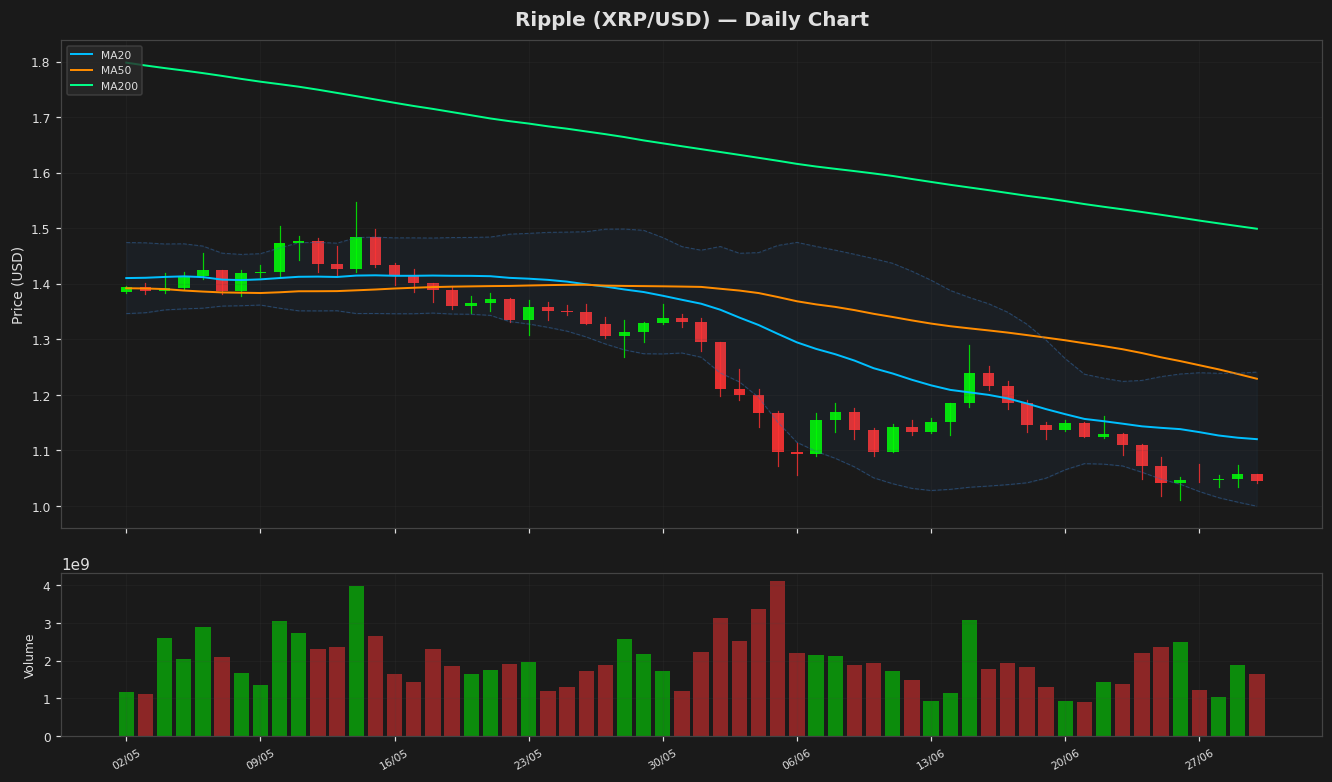Click the 20/06 date label
Screen dimensions: 1332x782
[x=1065, y=759]
